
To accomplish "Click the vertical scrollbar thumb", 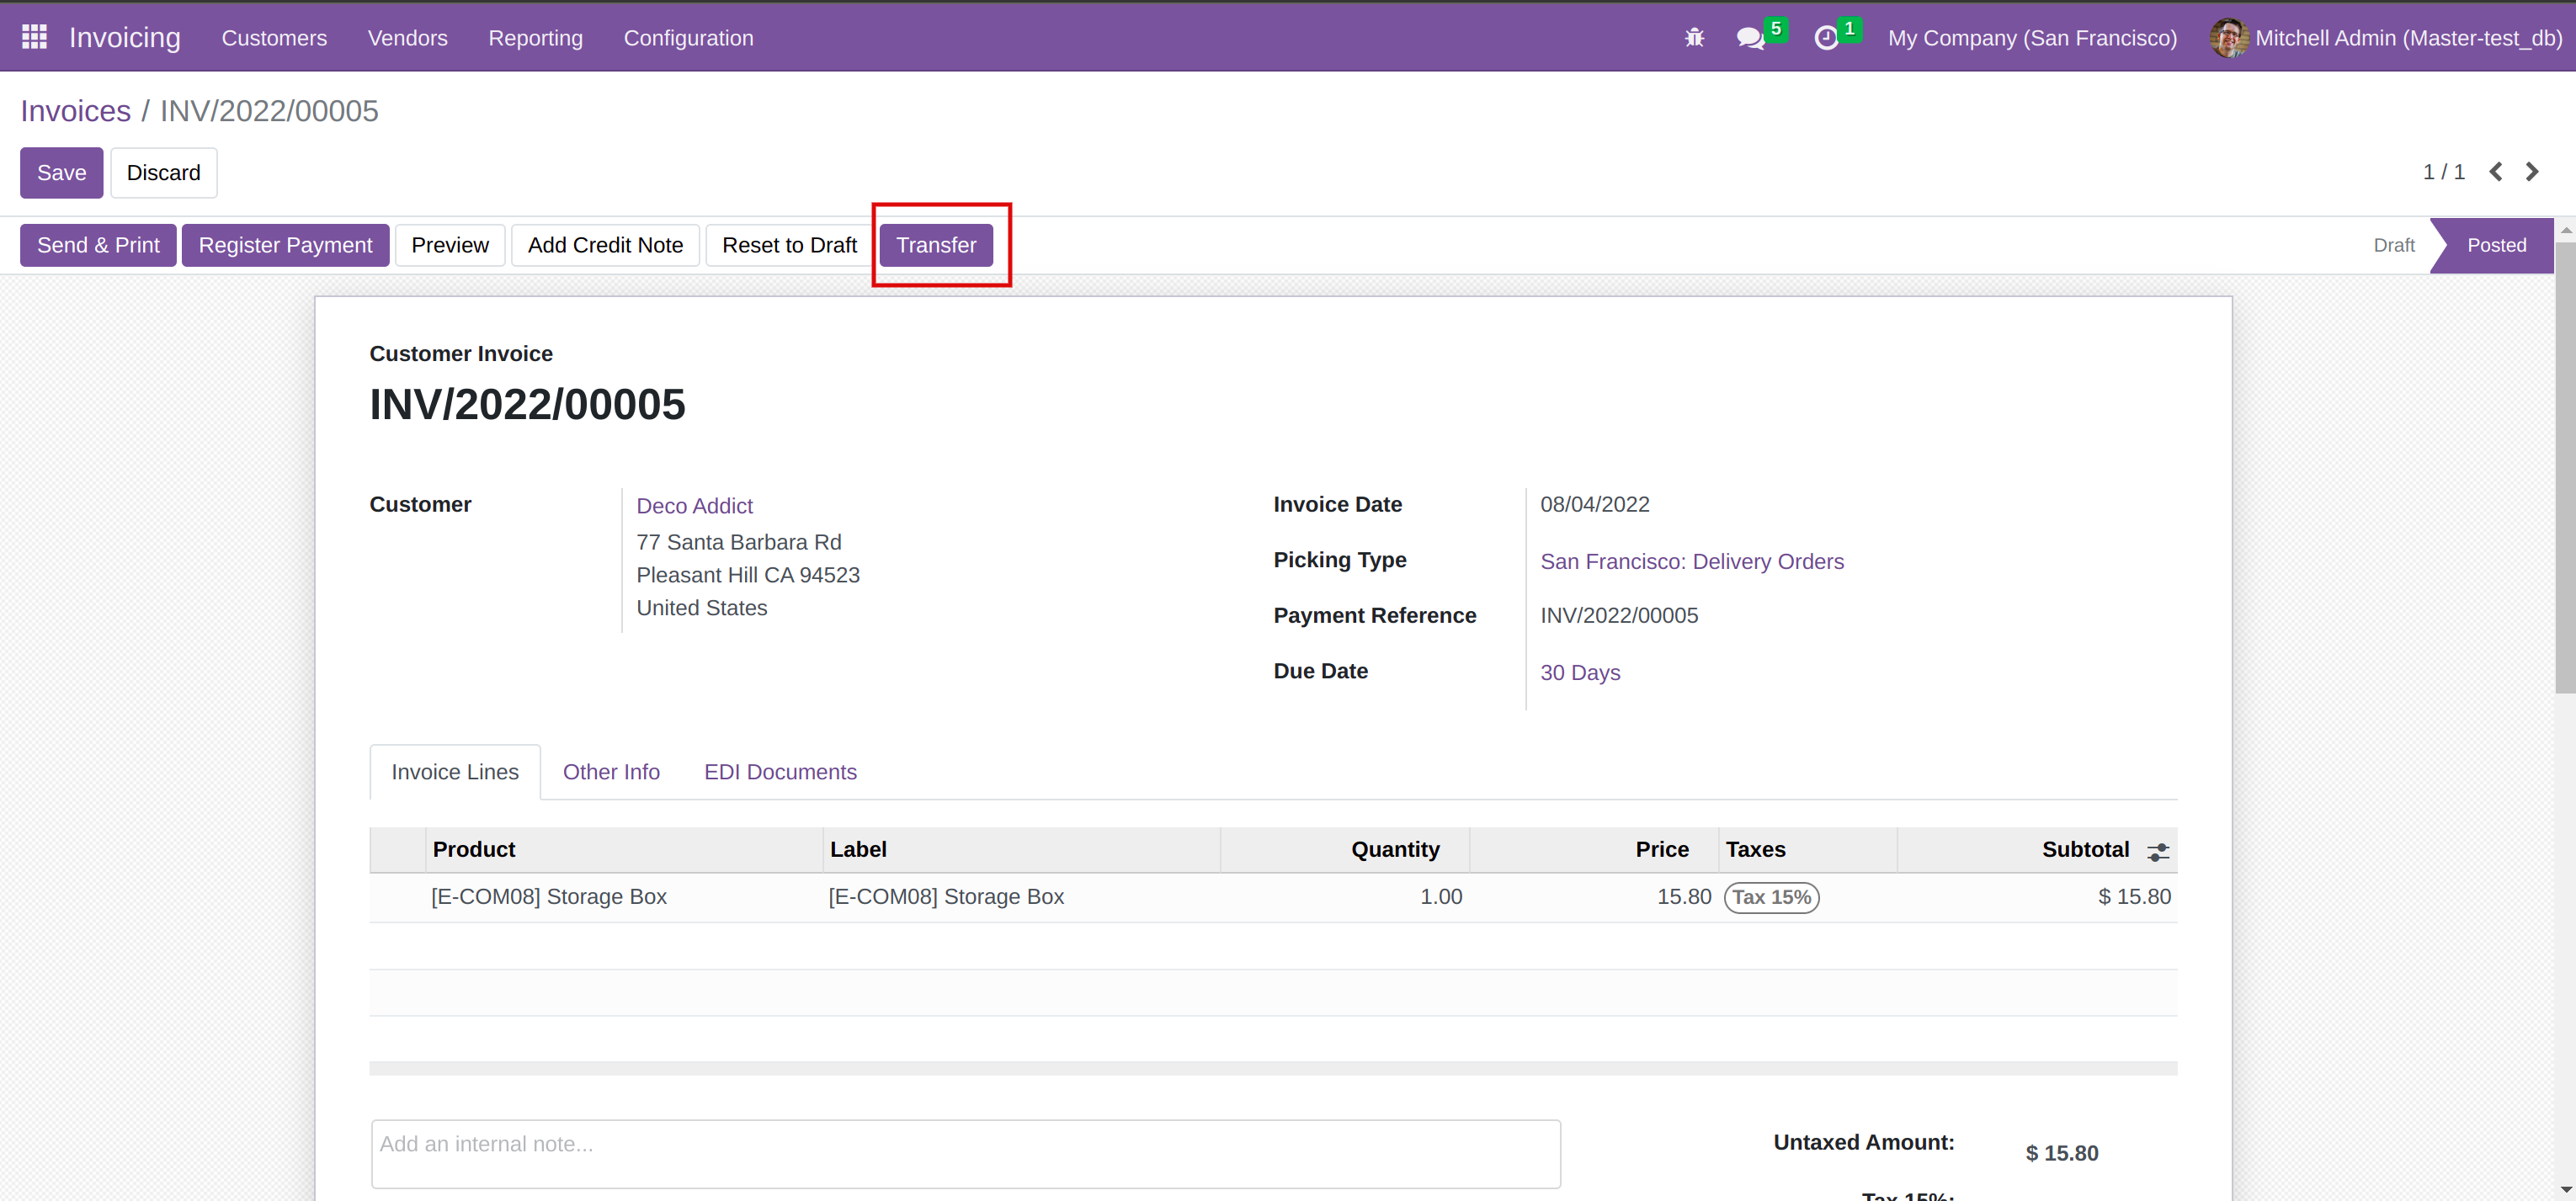I will 2565,465.
